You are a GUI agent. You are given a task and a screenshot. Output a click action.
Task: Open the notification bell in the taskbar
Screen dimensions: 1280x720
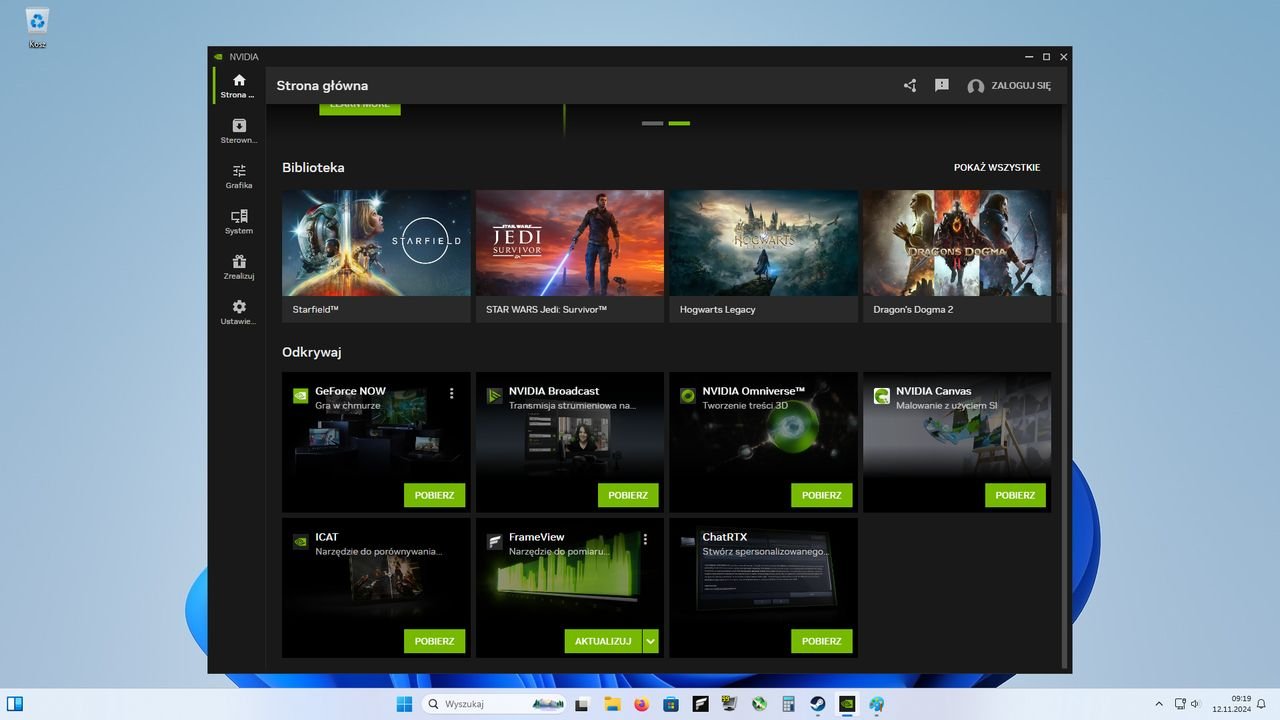pos(1262,704)
